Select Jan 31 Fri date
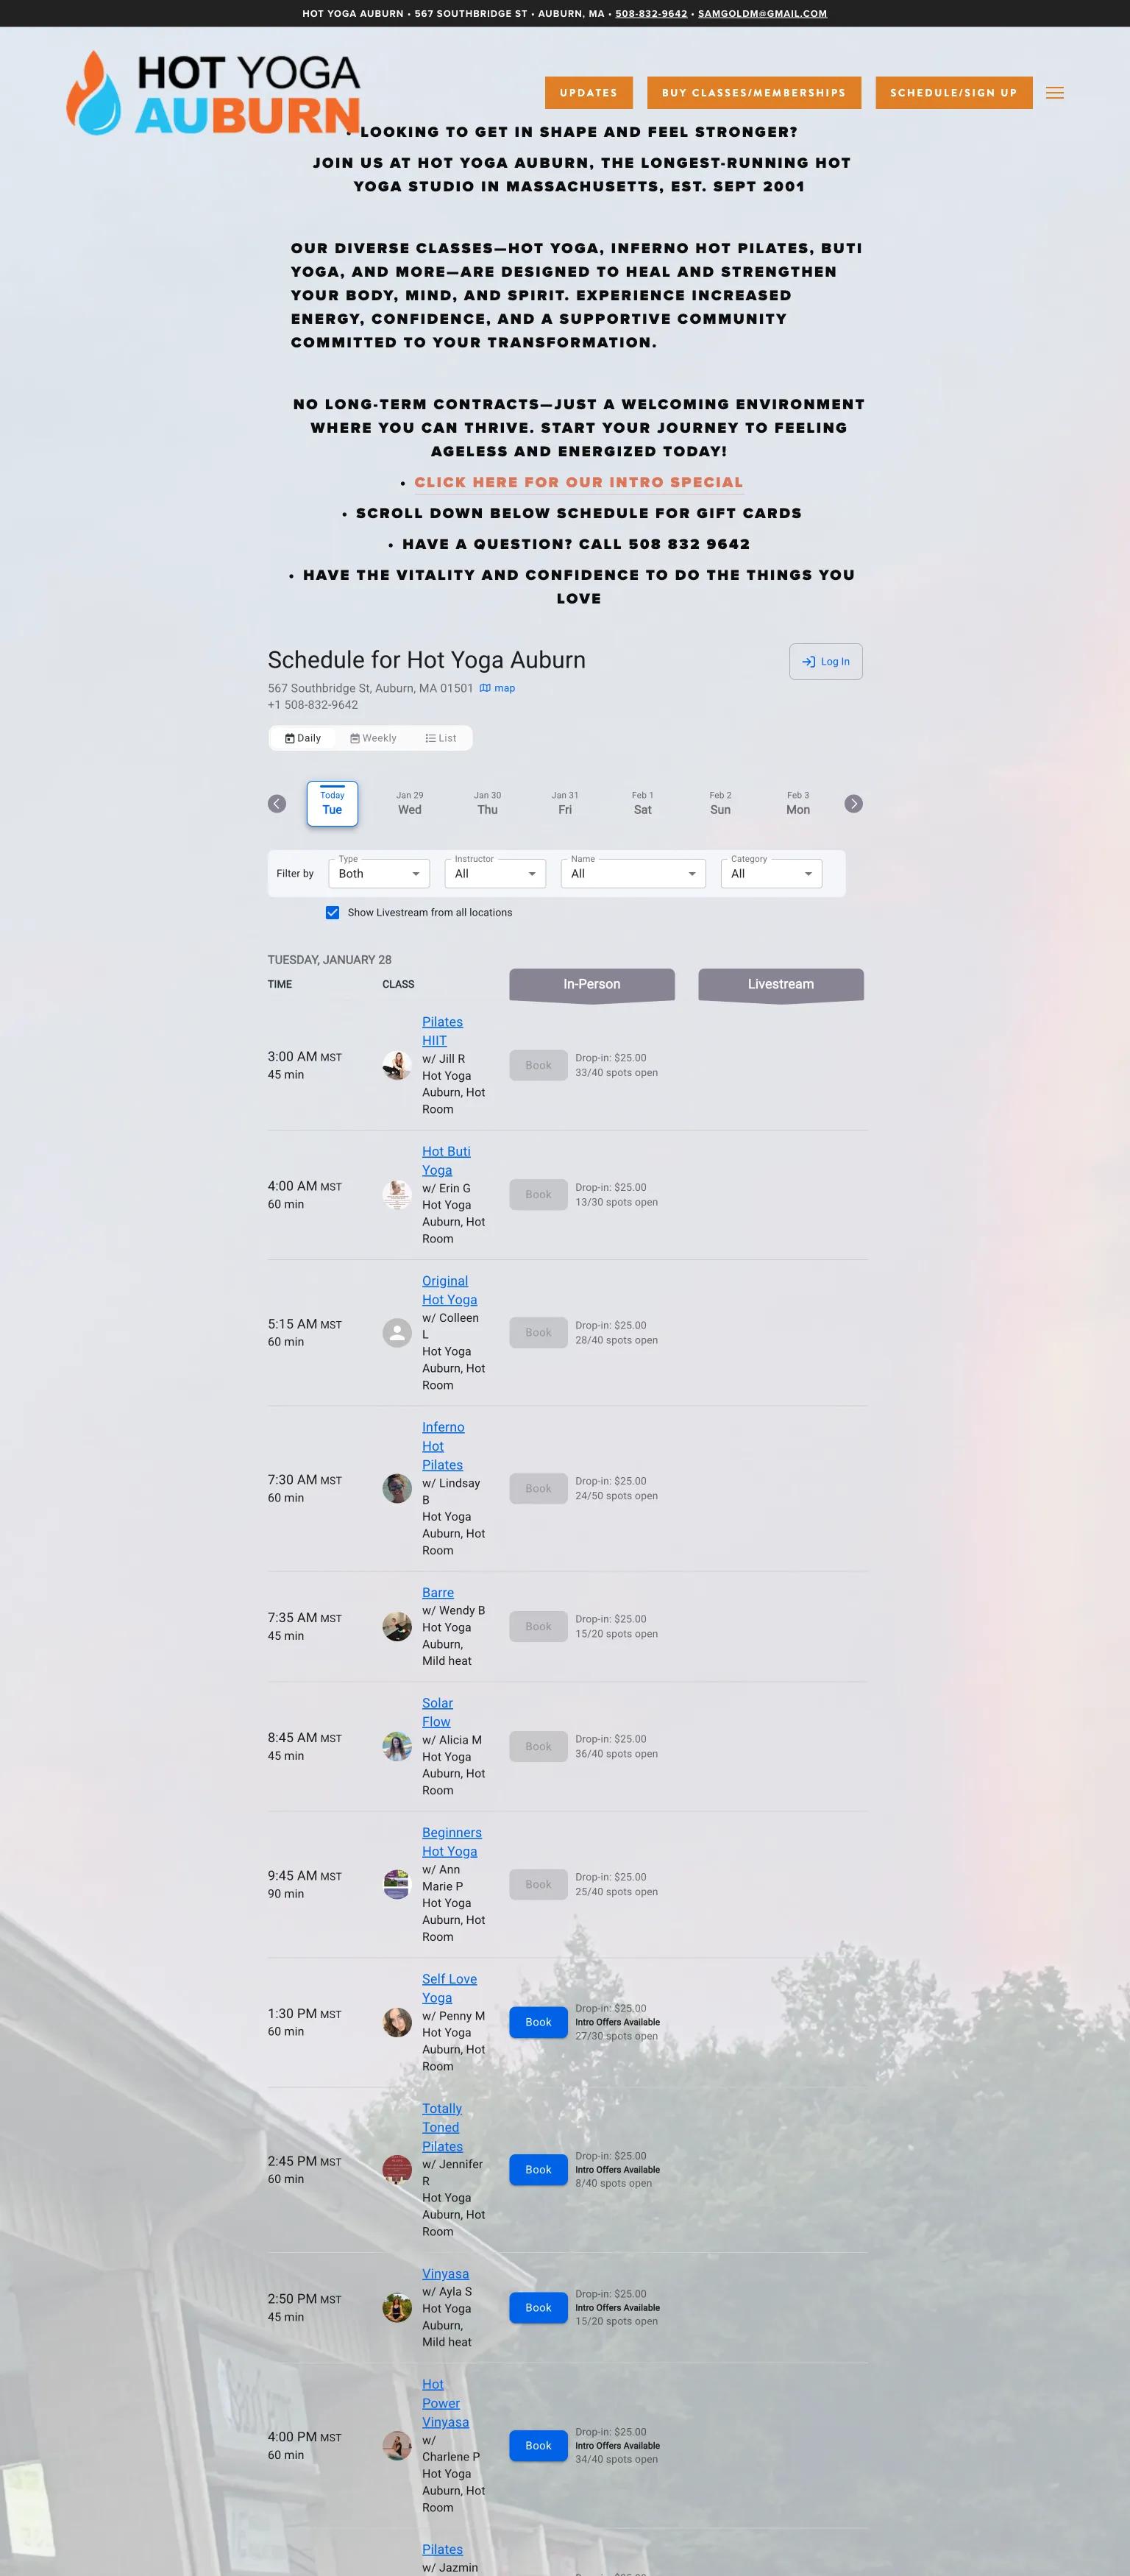 pos(565,804)
